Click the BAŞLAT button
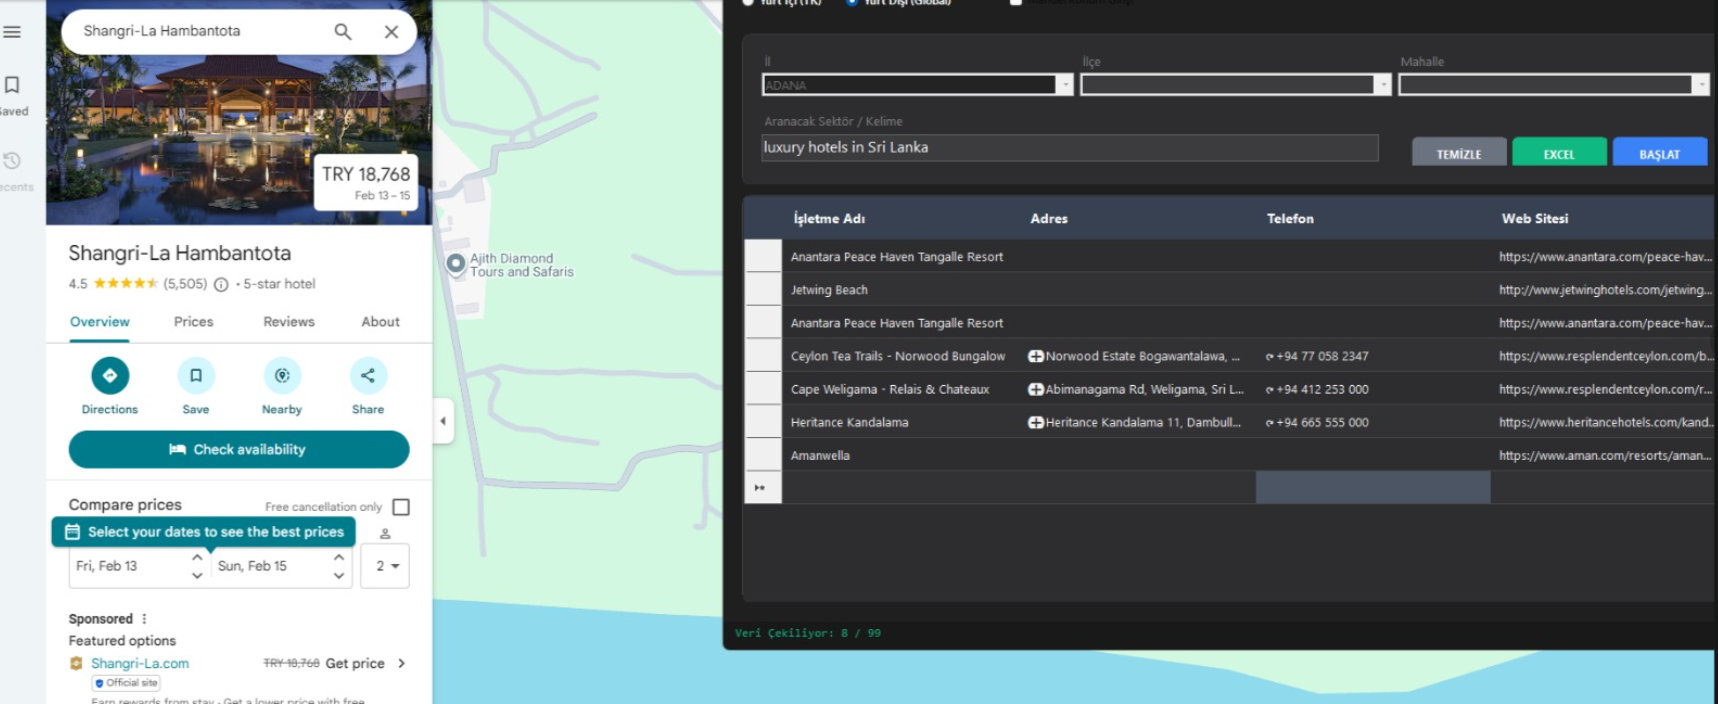Screen dimensions: 1718x704 point(1659,154)
